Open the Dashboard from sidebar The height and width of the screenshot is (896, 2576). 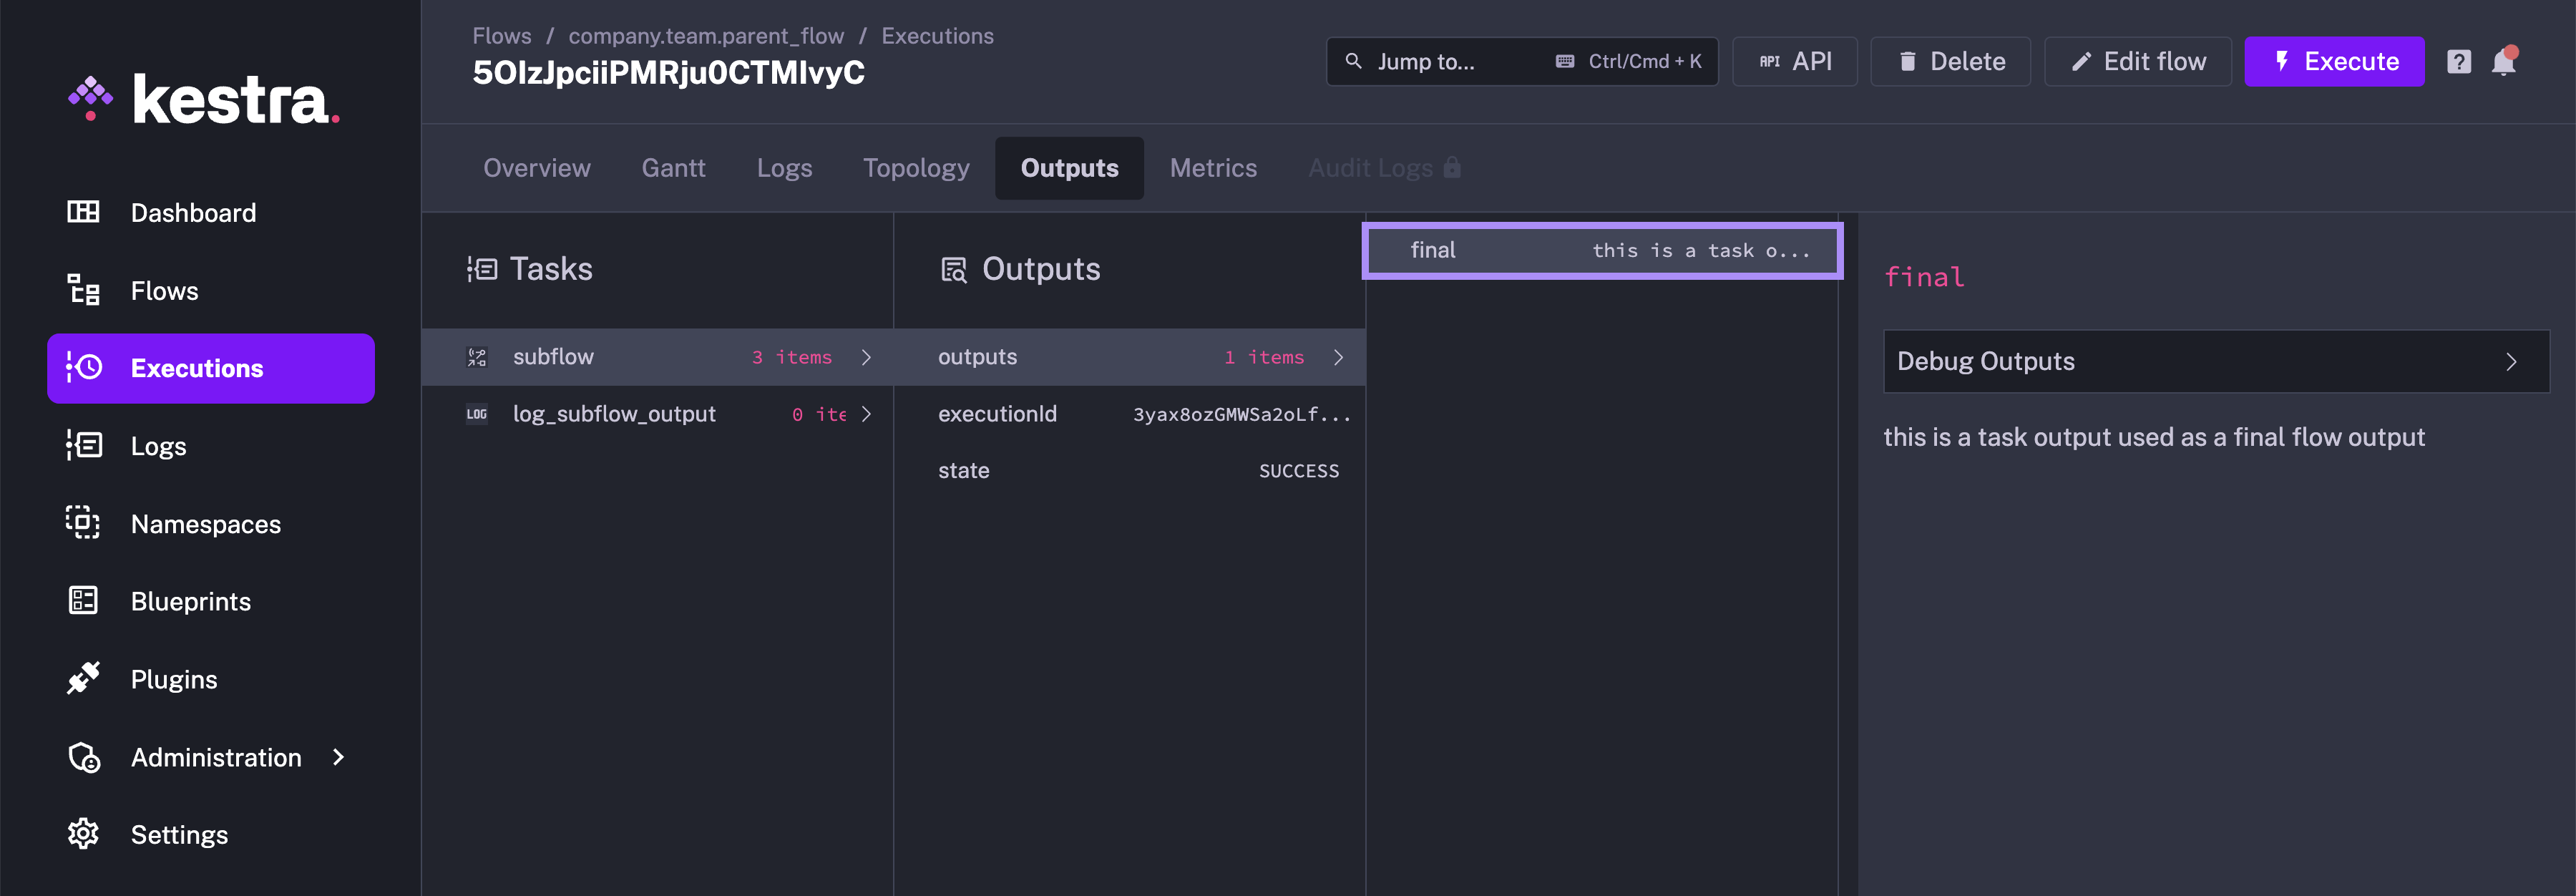192,212
